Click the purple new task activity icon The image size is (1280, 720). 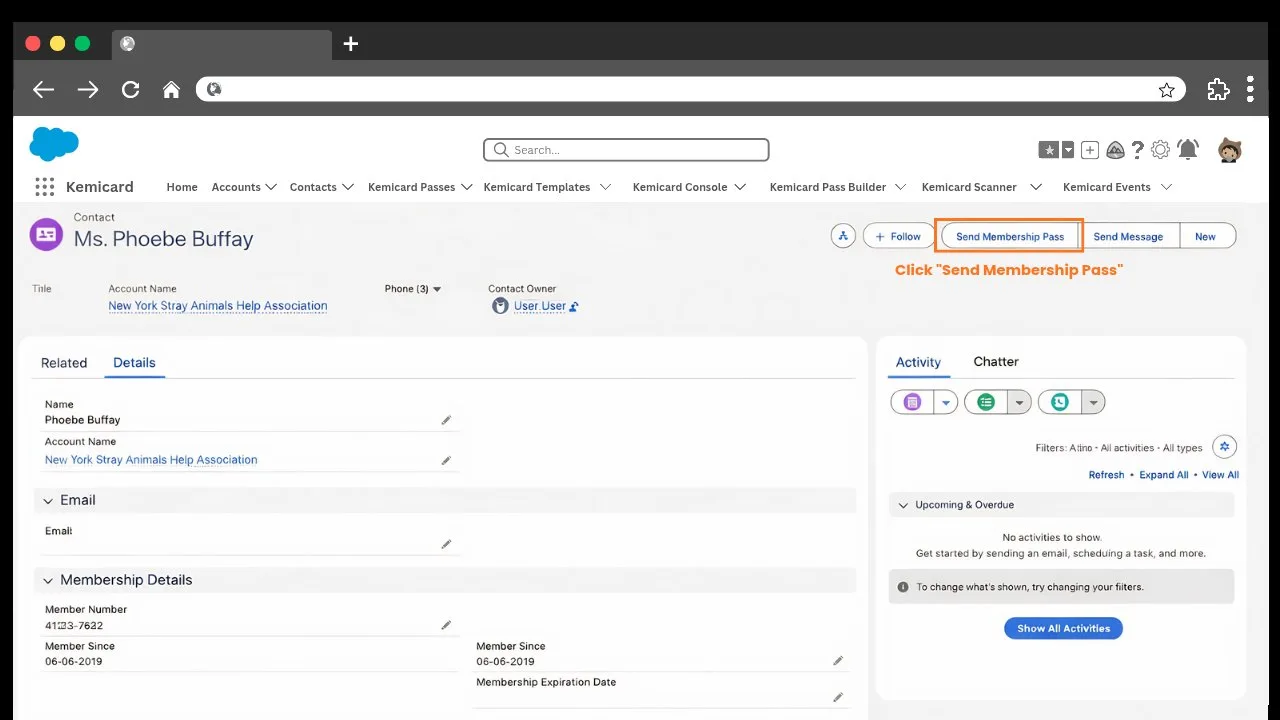[912, 402]
